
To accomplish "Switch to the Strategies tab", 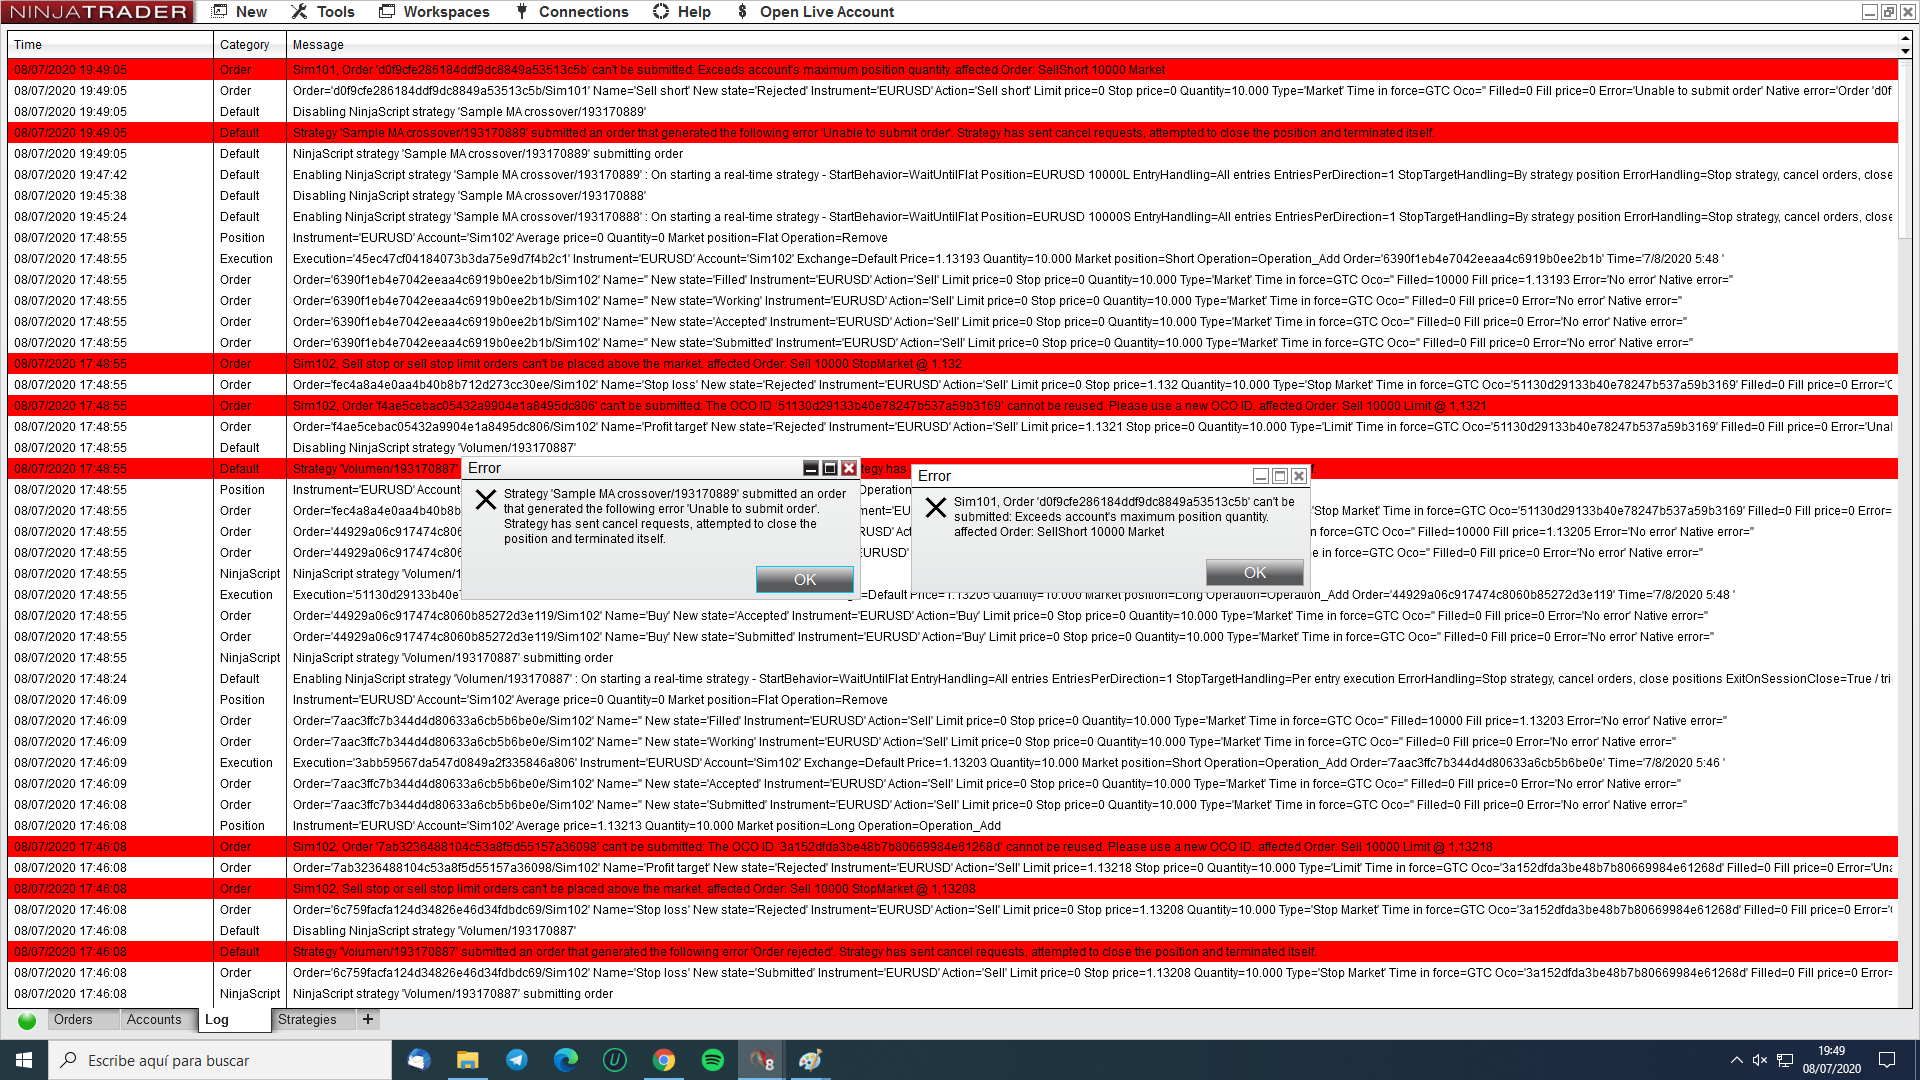I will (x=307, y=1020).
